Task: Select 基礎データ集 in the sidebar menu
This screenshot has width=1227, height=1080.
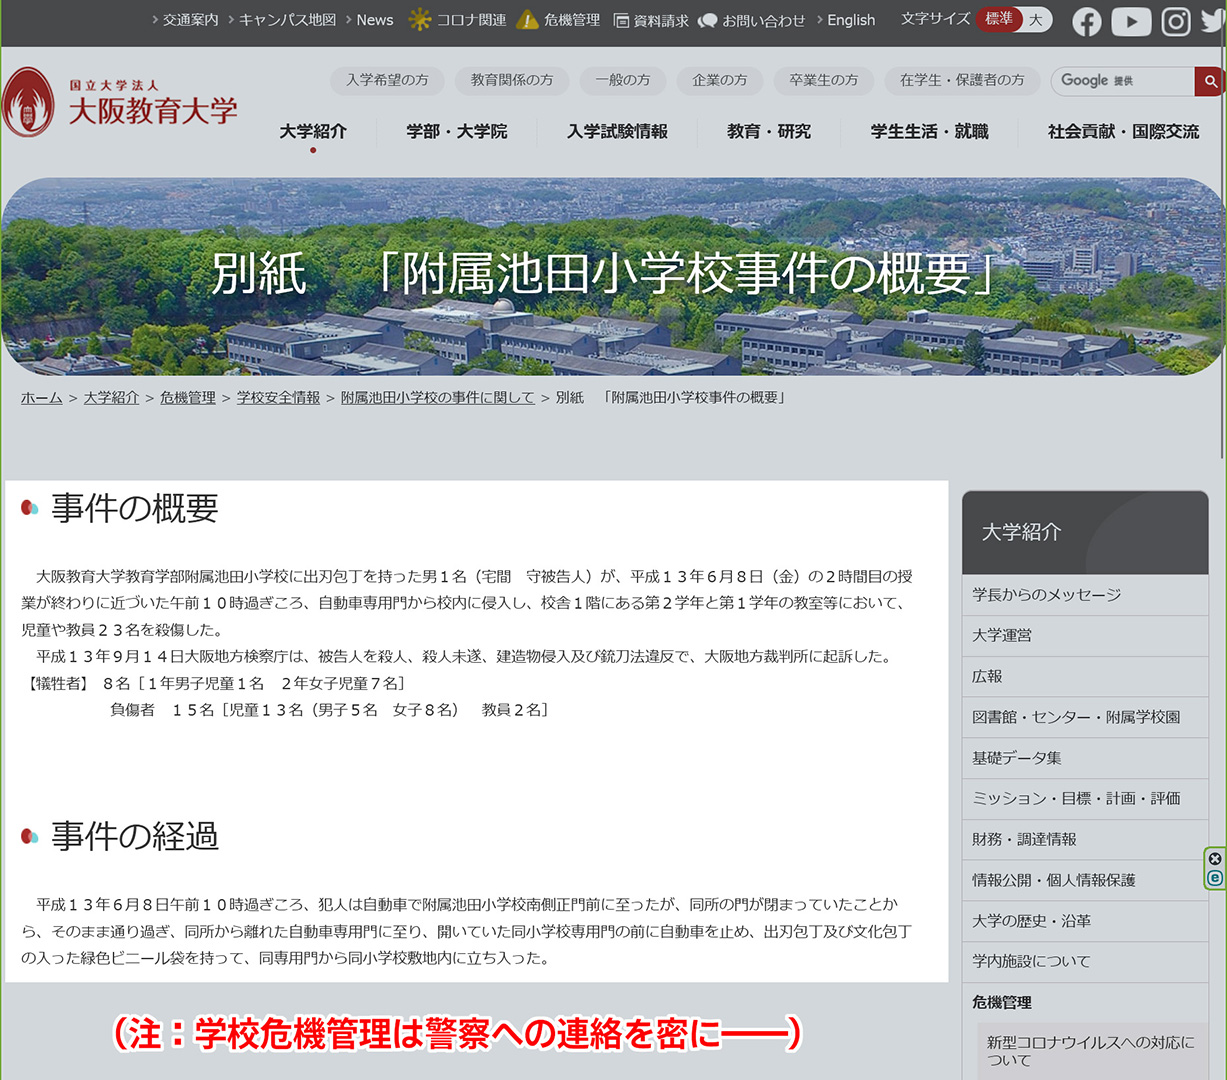Action: (x=1017, y=758)
